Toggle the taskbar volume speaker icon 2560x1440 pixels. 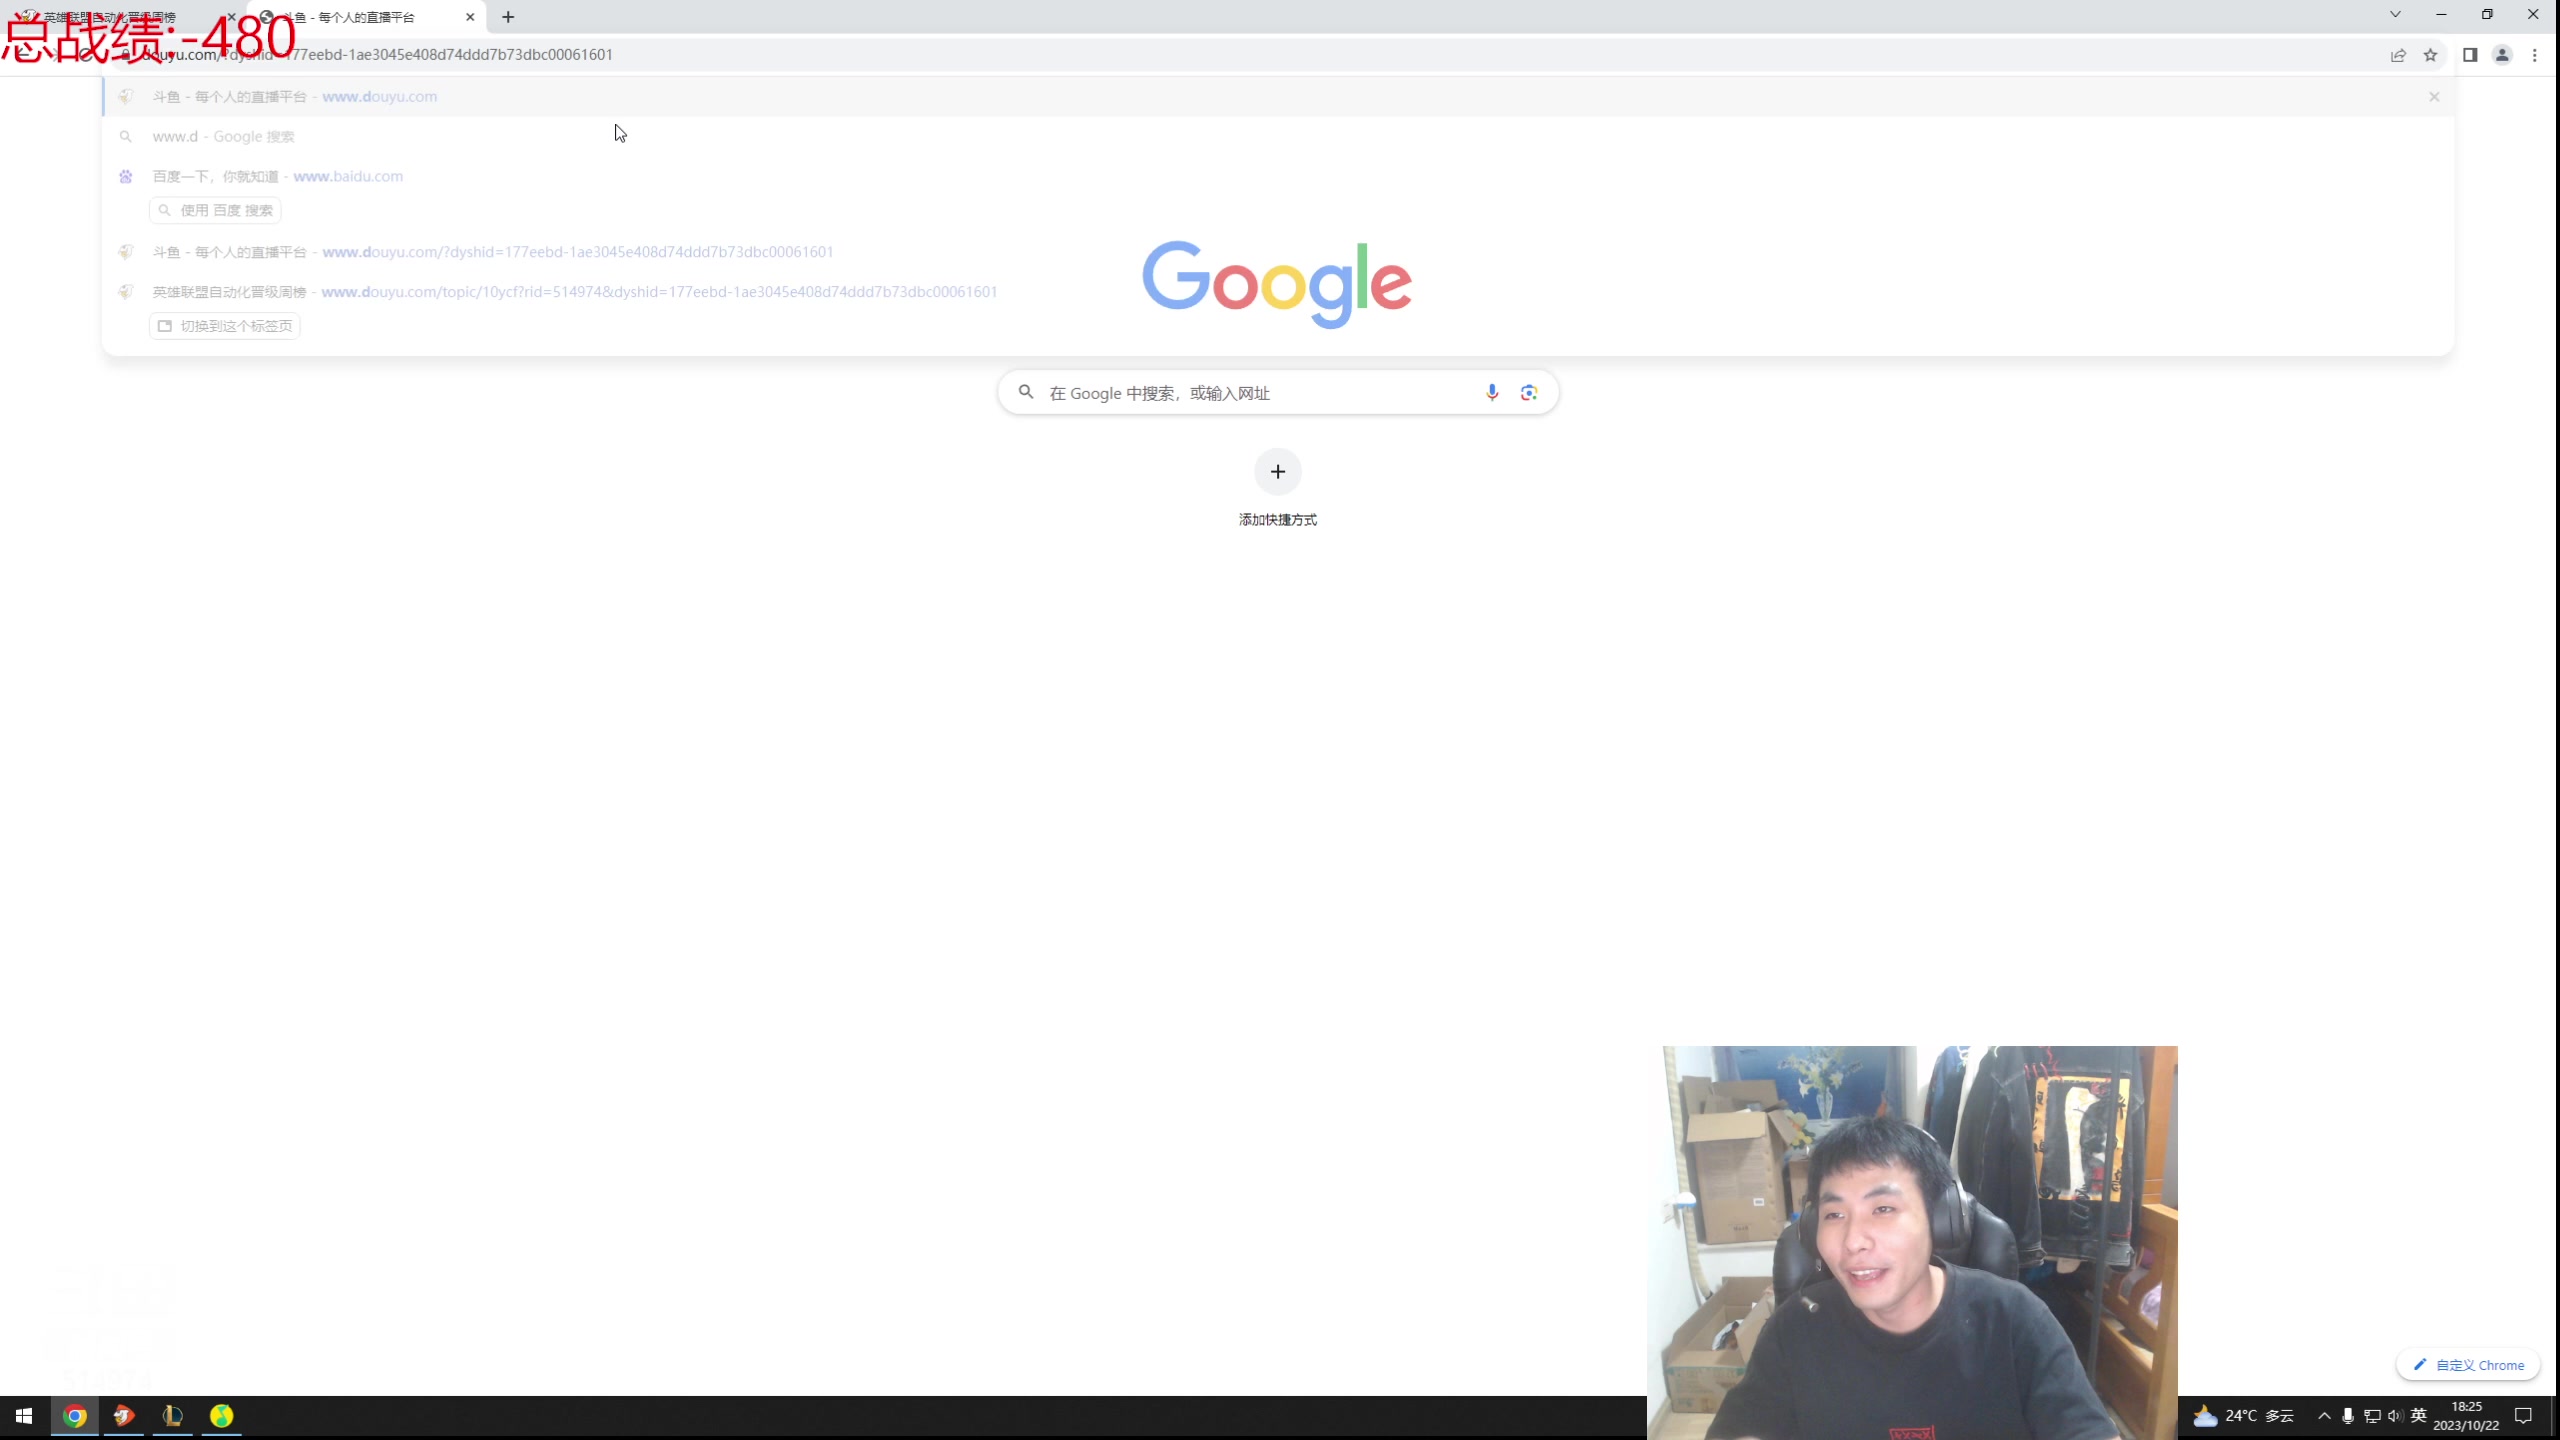coord(2394,1416)
